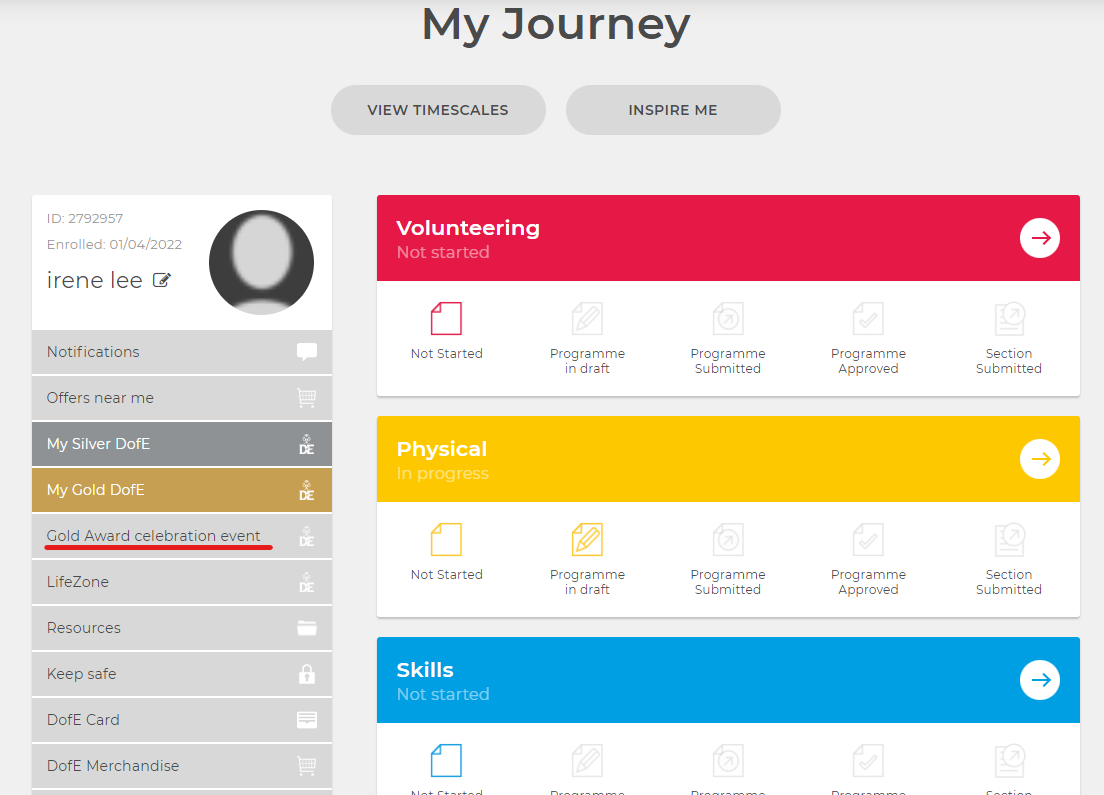Open Notifications in the sidebar
1104x795 pixels.
[182, 352]
